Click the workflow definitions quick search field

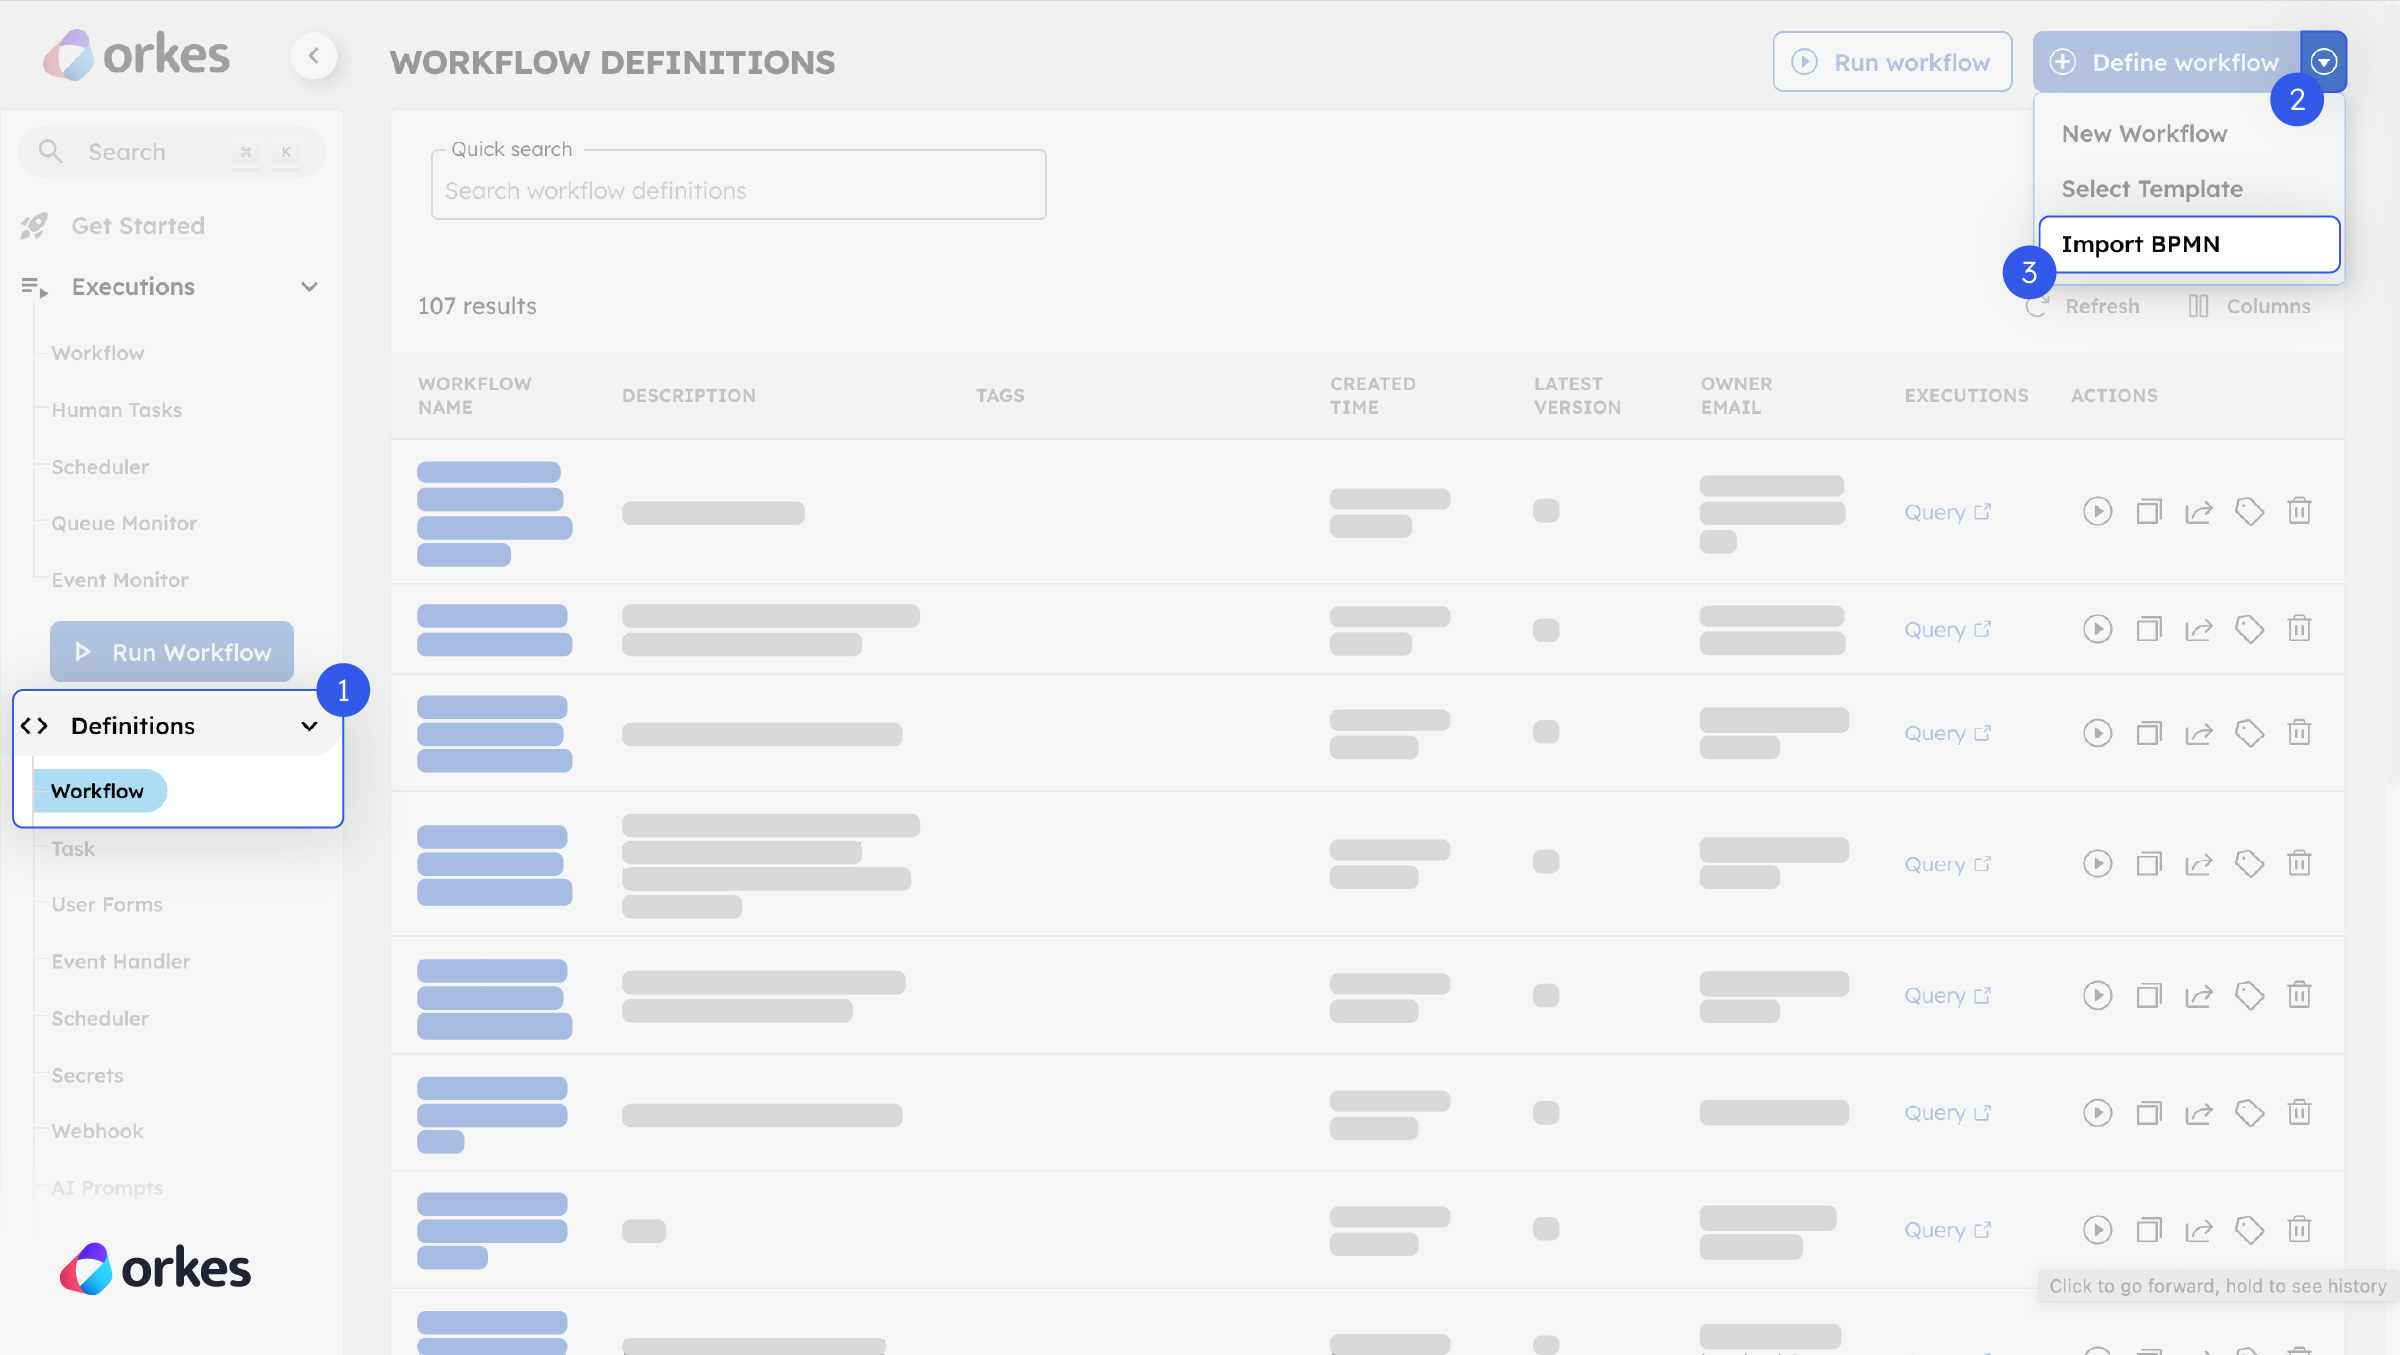(x=738, y=190)
